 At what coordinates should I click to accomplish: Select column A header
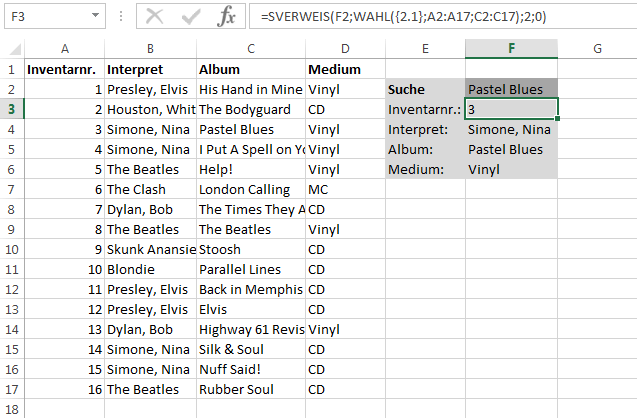tap(65, 49)
